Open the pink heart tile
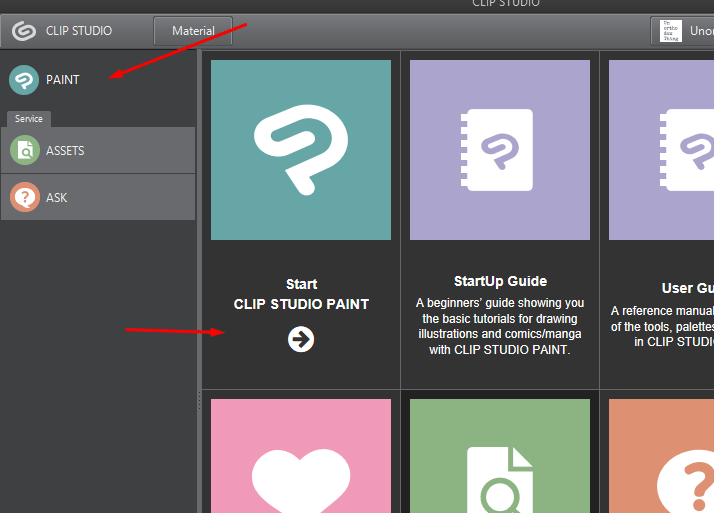This screenshot has width=714, height=513. [301, 457]
